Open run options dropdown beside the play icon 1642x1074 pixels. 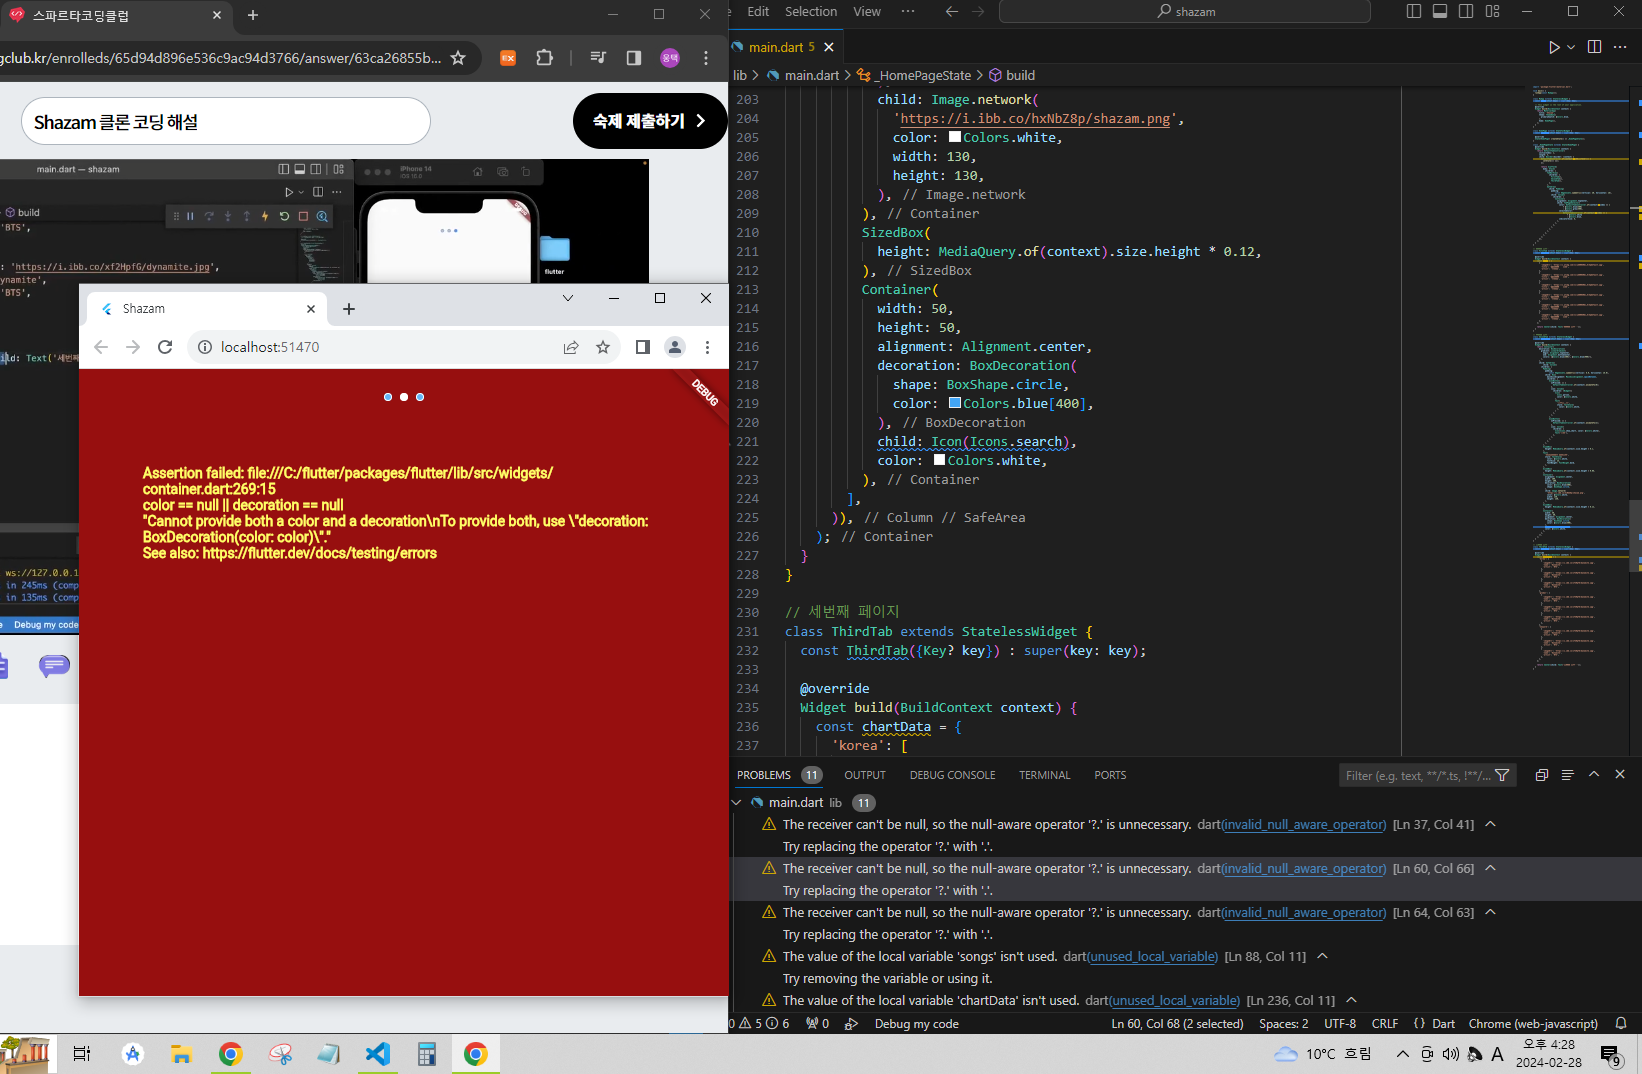click(1571, 47)
